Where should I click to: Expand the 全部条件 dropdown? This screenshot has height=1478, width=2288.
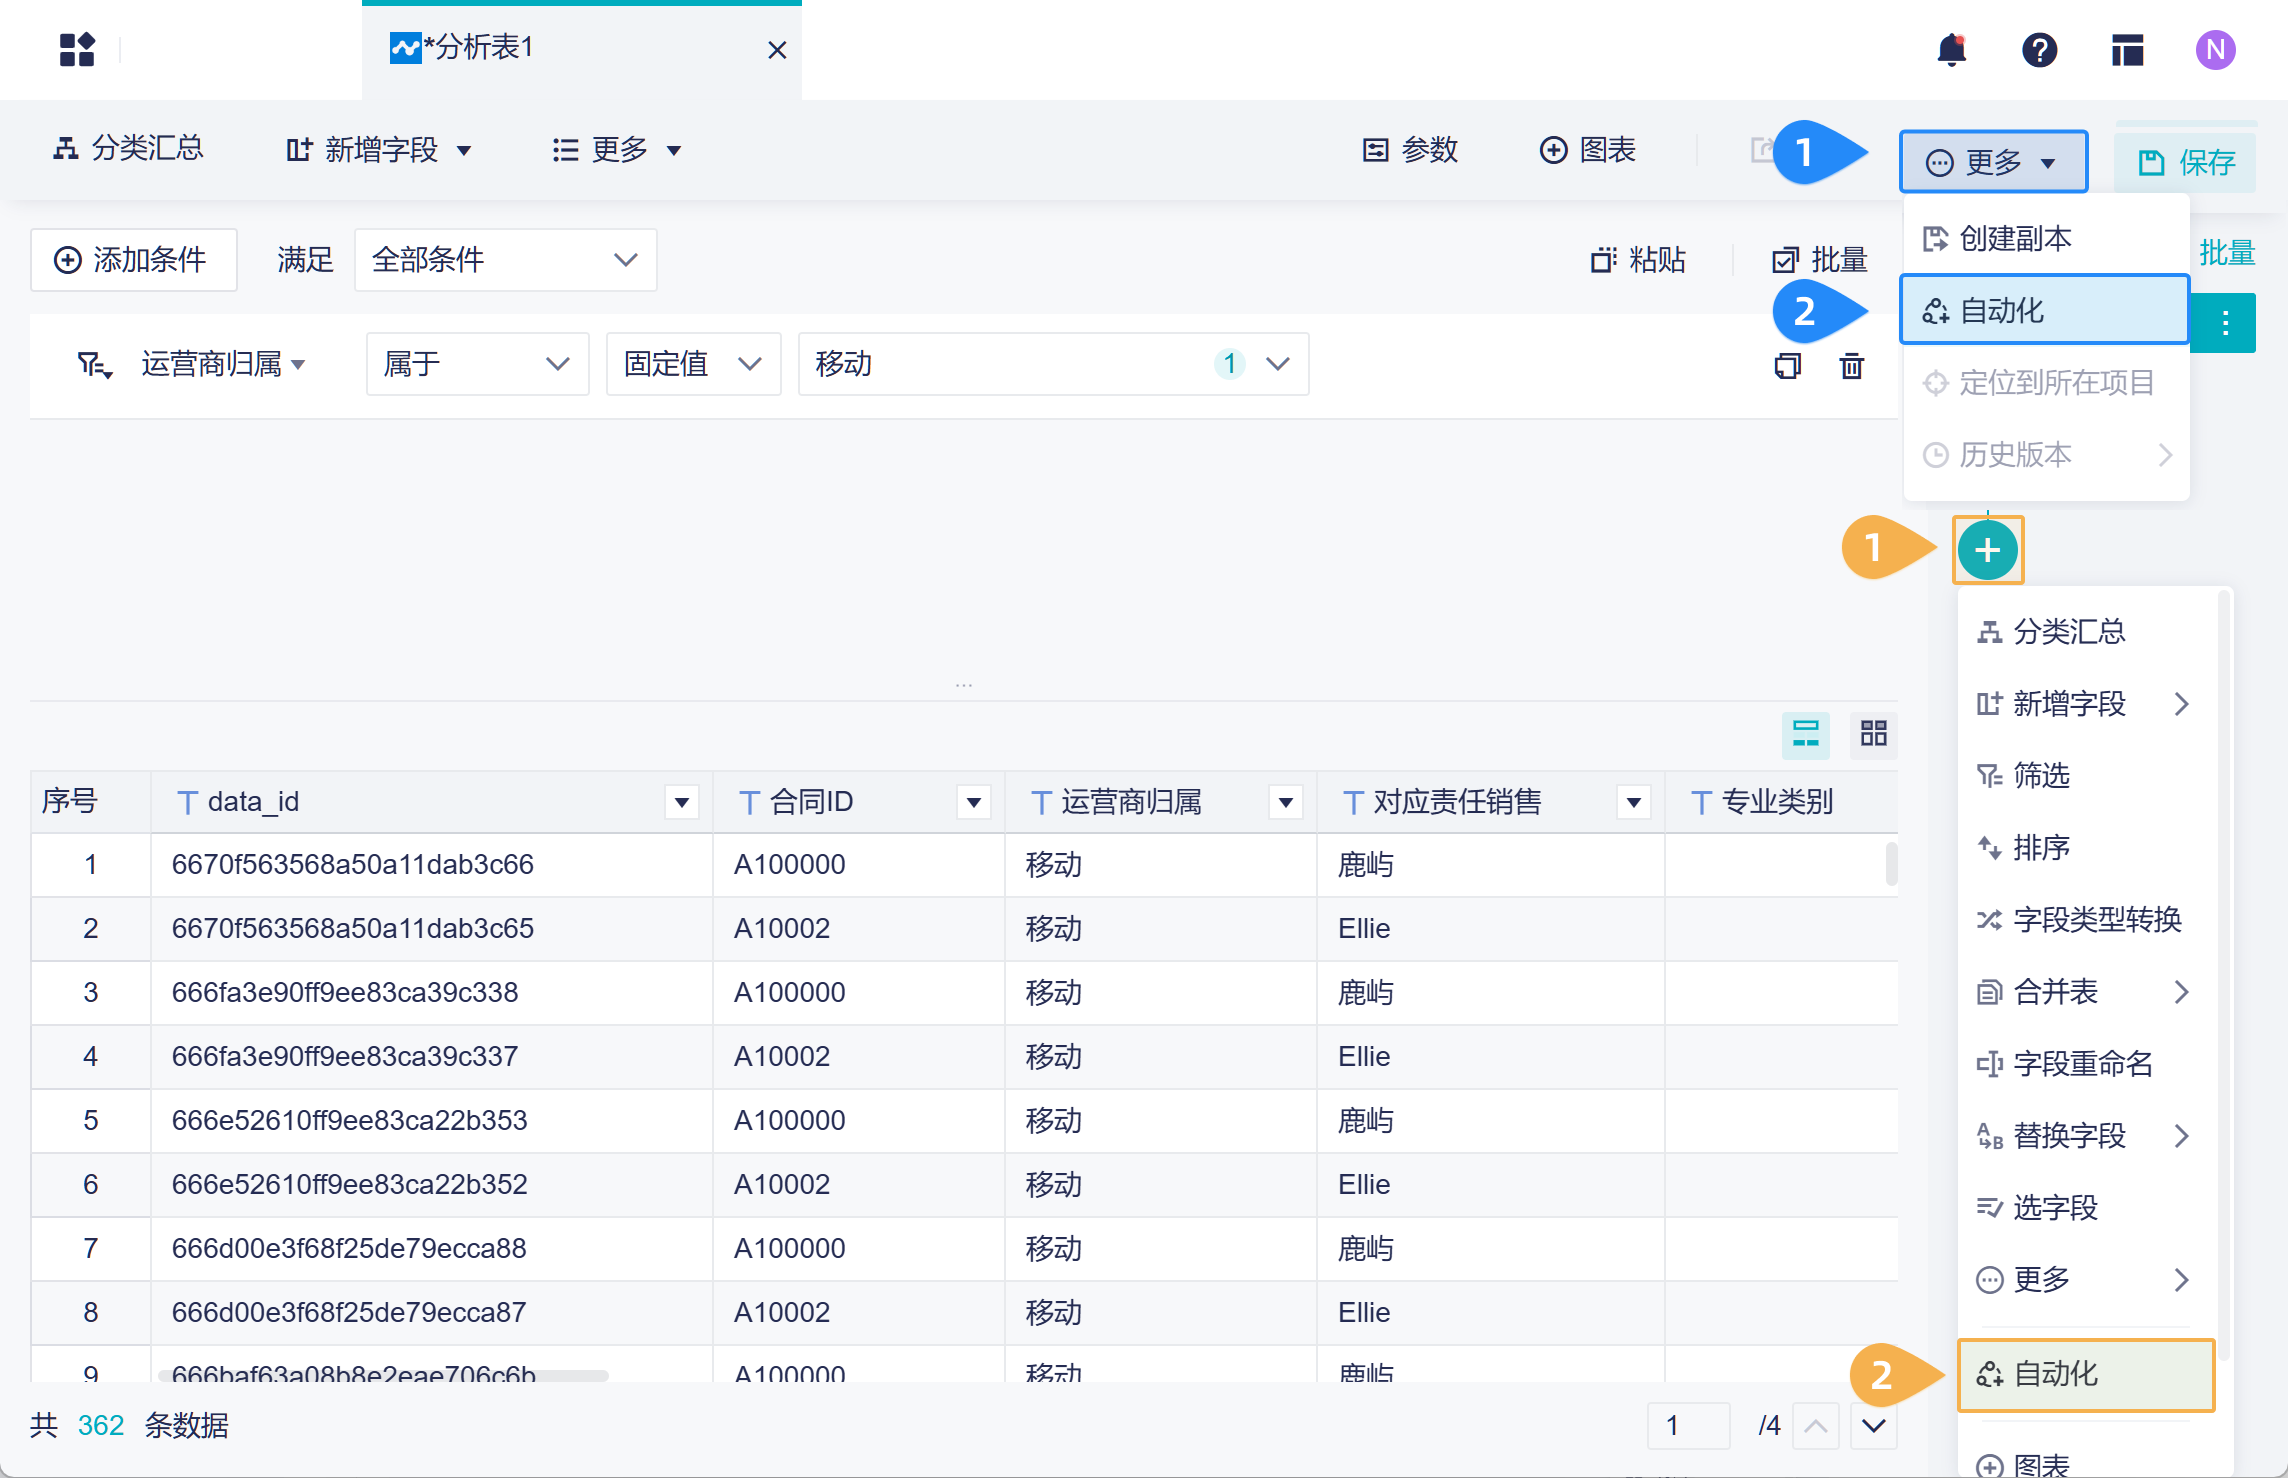coord(505,260)
